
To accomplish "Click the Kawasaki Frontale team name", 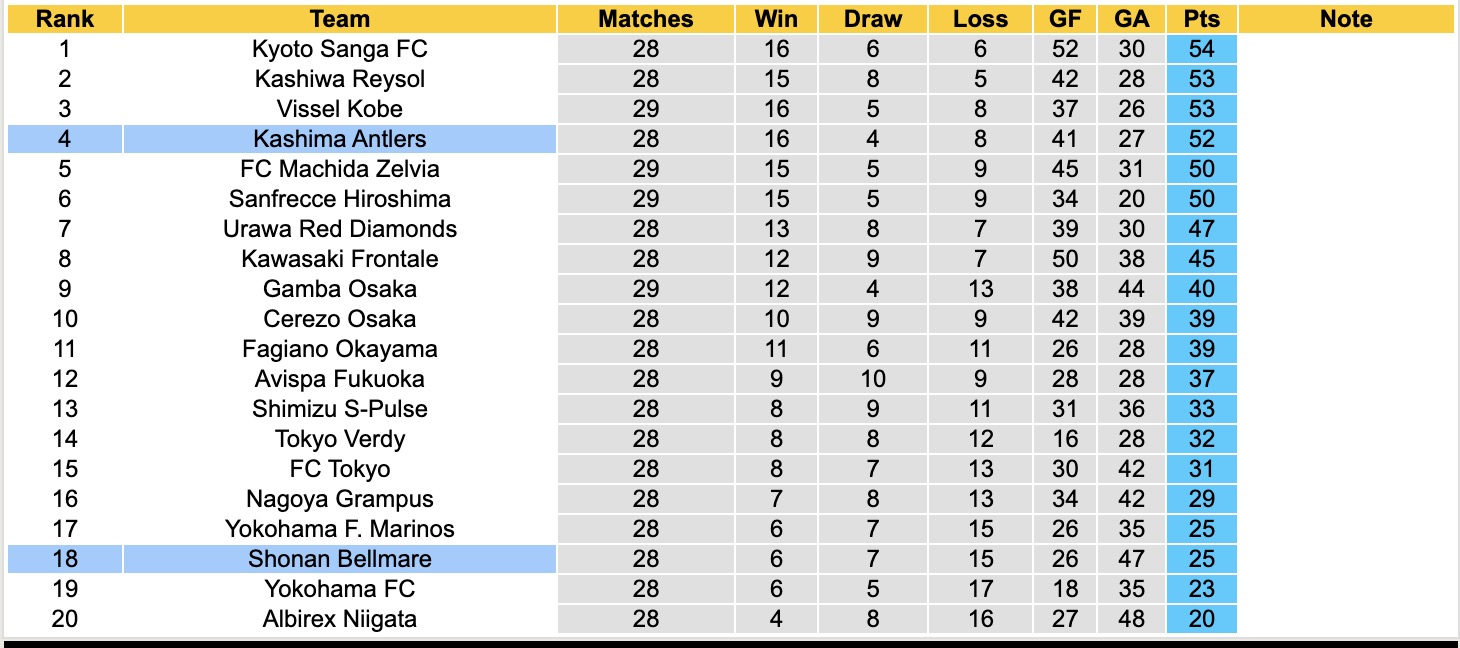I will pos(340,259).
